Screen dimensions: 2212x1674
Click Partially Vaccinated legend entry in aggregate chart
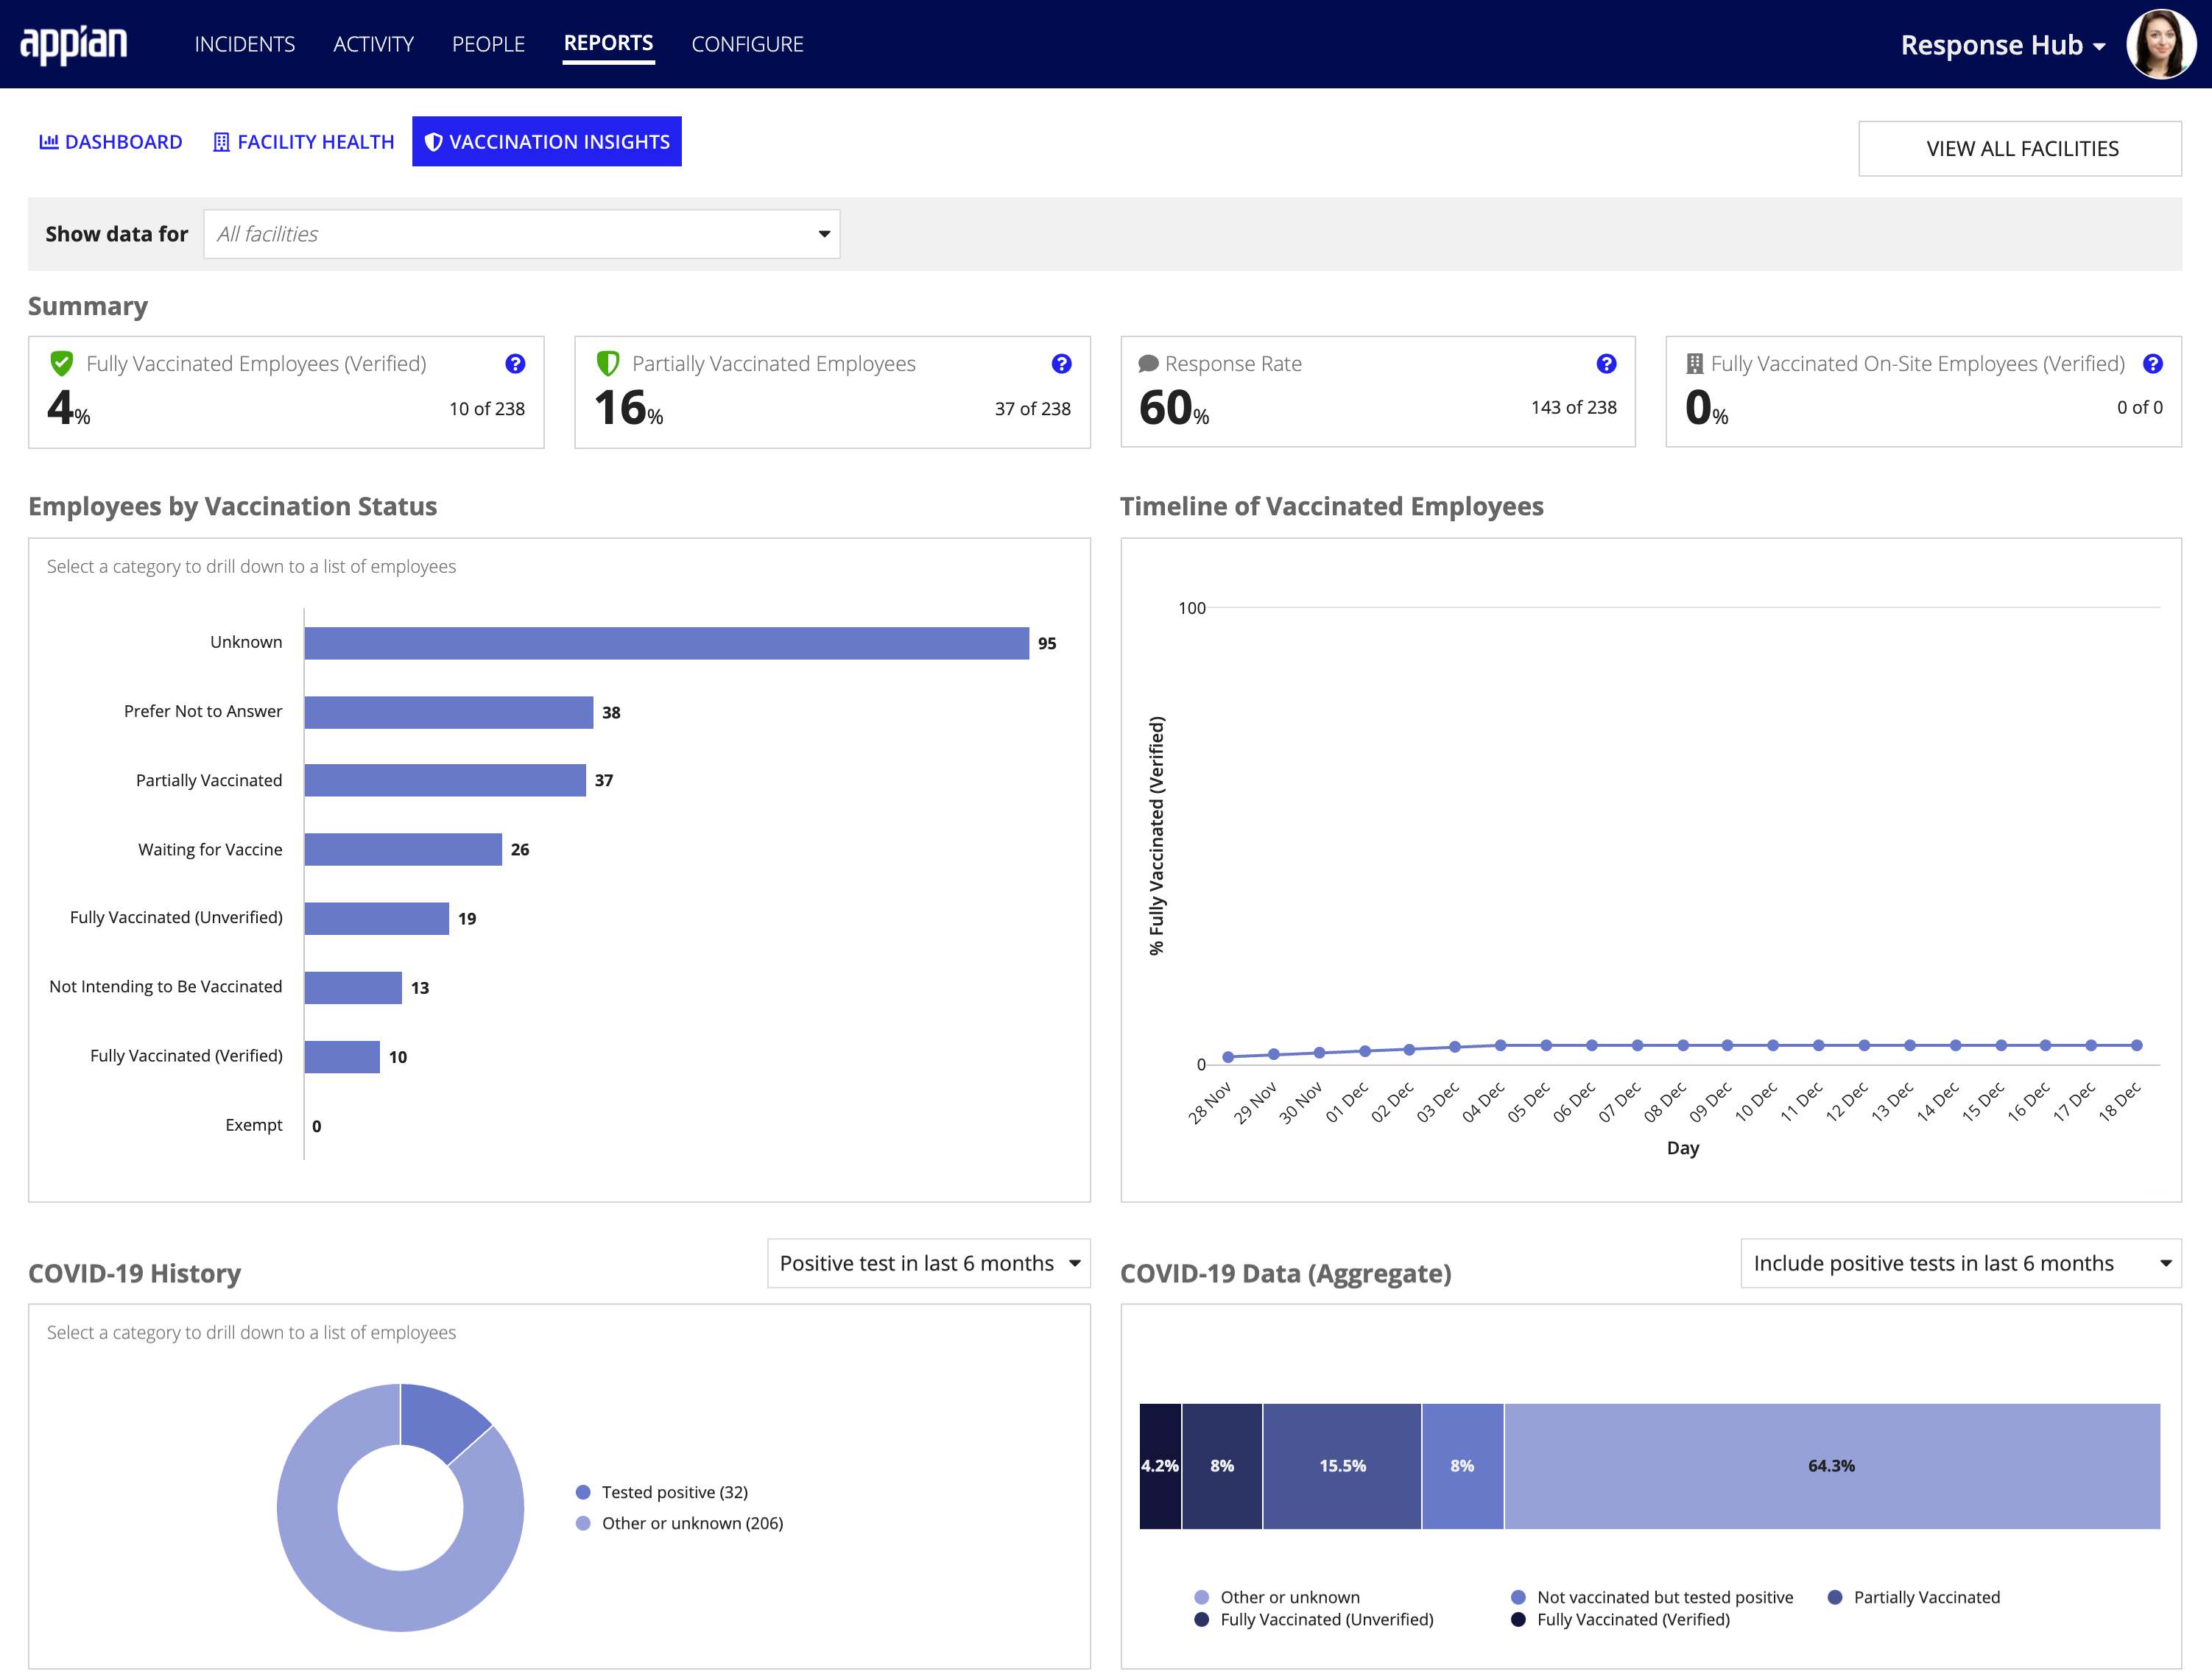tap(1914, 1597)
